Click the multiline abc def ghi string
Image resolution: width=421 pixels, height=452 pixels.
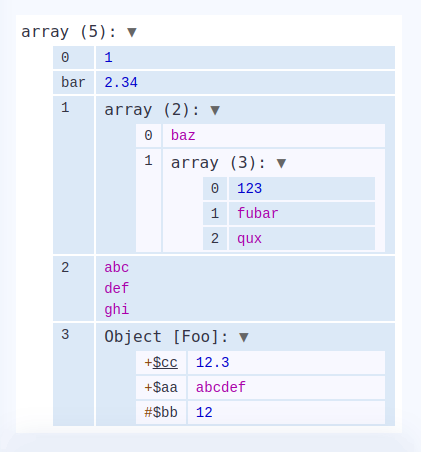(117, 288)
